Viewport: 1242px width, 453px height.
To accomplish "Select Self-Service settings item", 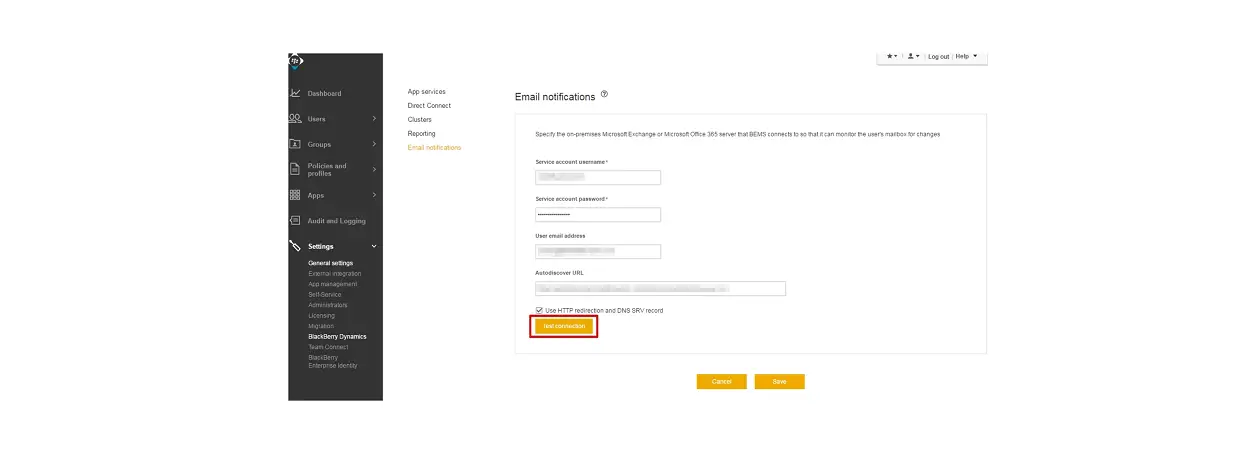I will click(x=325, y=294).
